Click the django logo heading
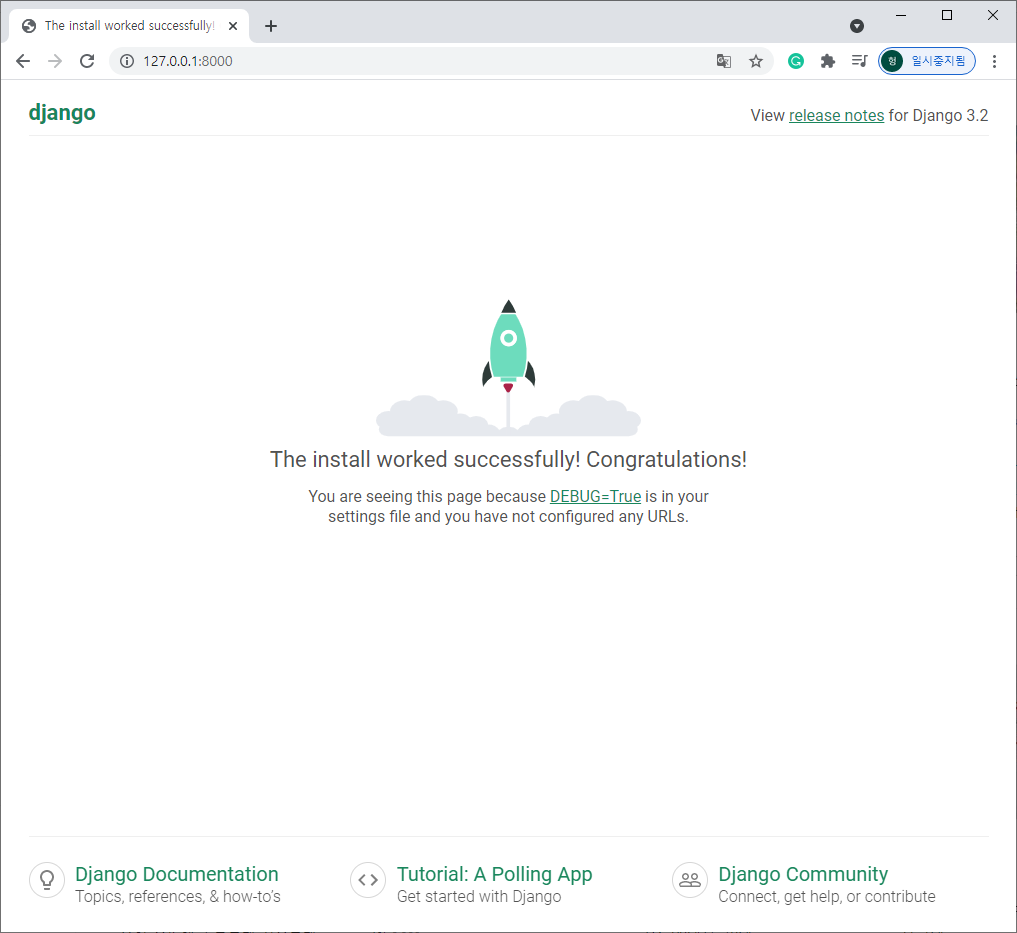The width and height of the screenshot is (1017, 933). tap(62, 113)
